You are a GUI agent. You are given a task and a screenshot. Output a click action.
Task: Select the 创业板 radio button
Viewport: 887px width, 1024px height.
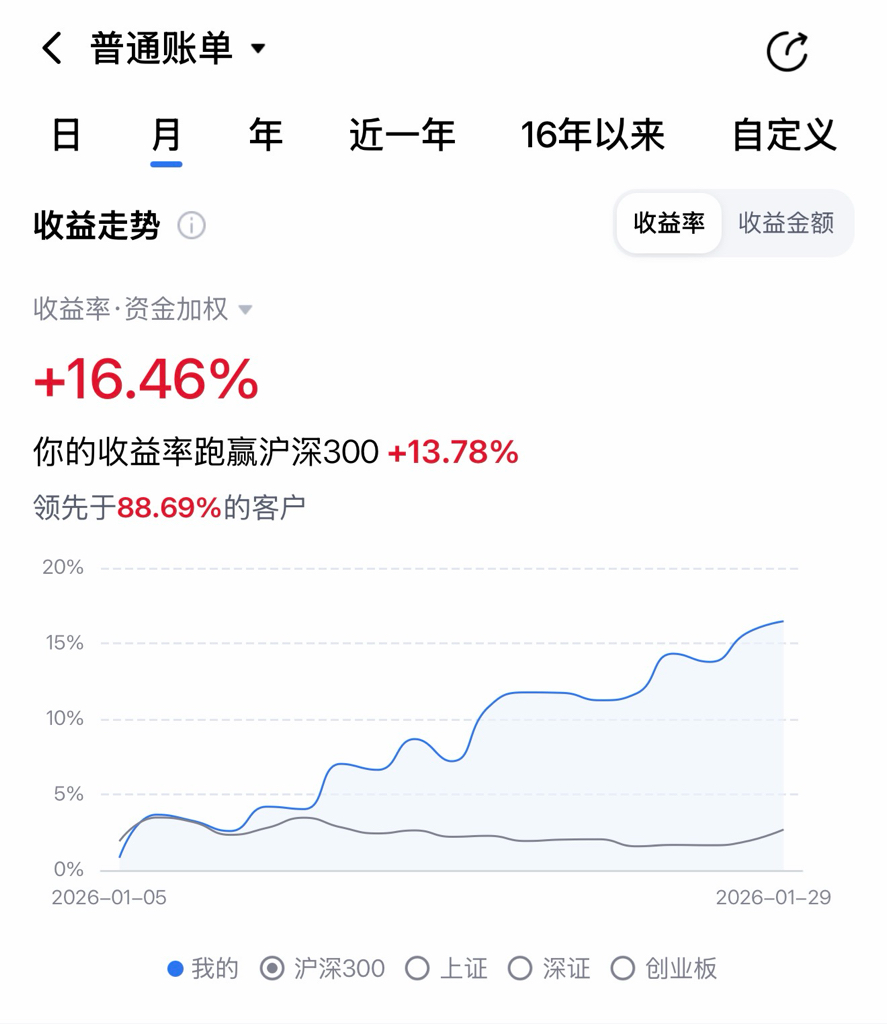[x=622, y=968]
